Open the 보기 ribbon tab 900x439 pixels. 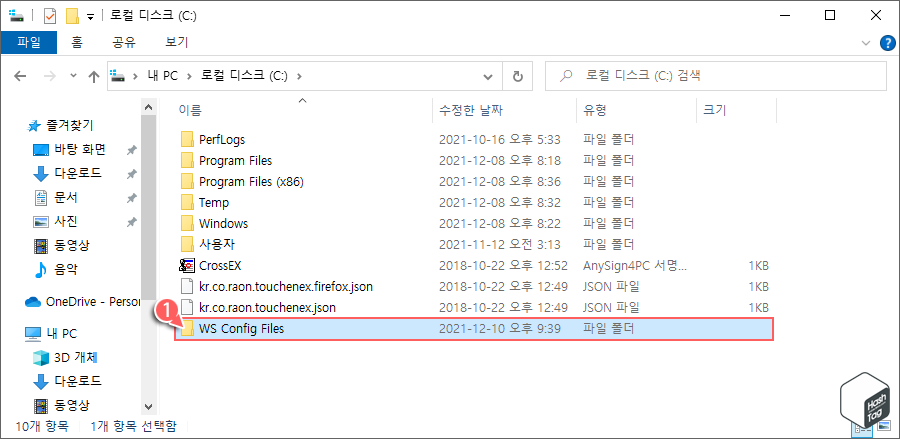176,42
